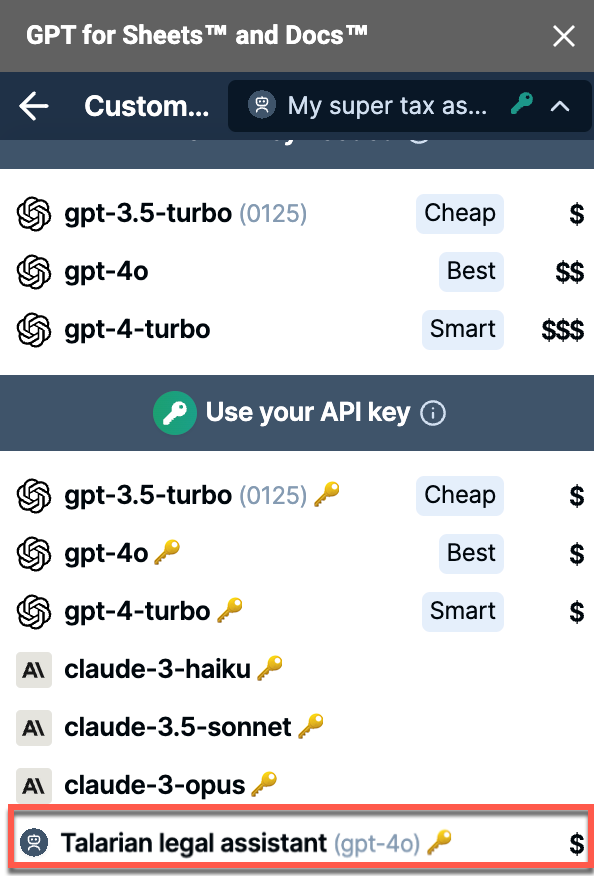Open the My super tax assistant dropdown
594x876 pixels.
[x=410, y=106]
